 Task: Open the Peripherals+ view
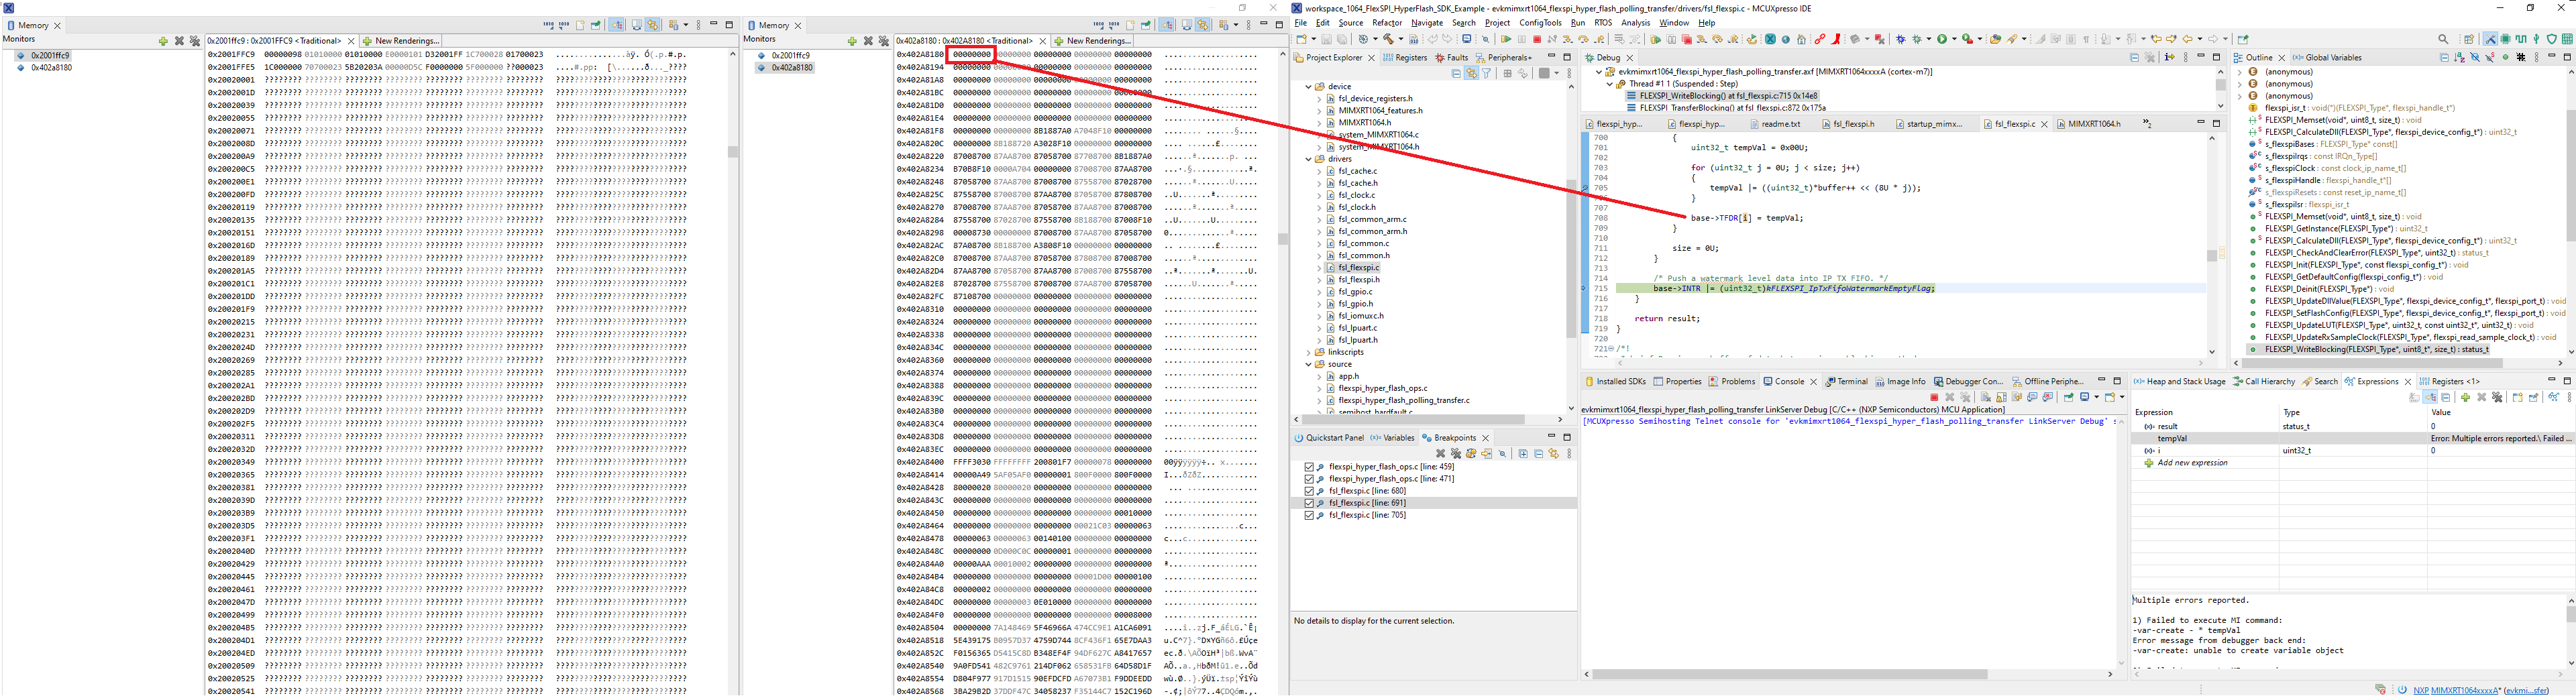(1506, 57)
